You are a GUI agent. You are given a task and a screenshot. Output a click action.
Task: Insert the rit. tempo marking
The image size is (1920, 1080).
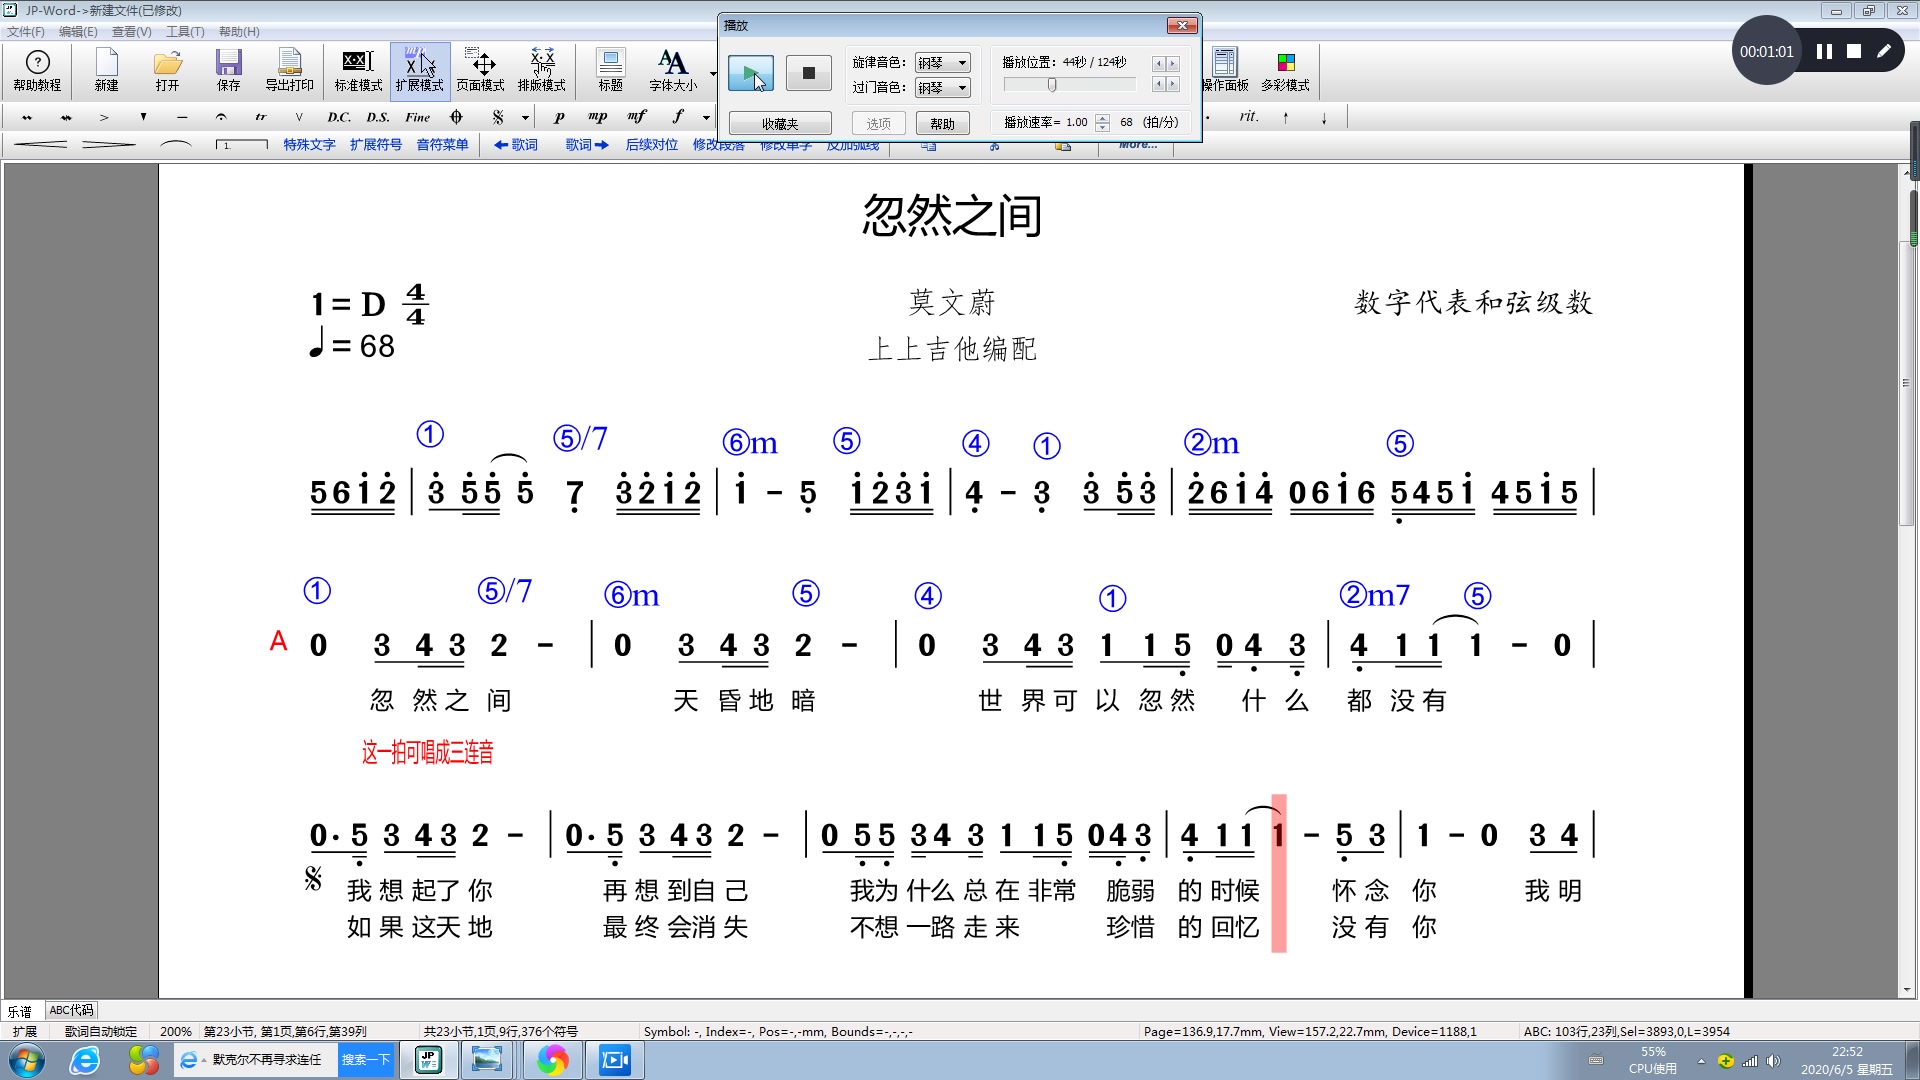click(x=1248, y=117)
